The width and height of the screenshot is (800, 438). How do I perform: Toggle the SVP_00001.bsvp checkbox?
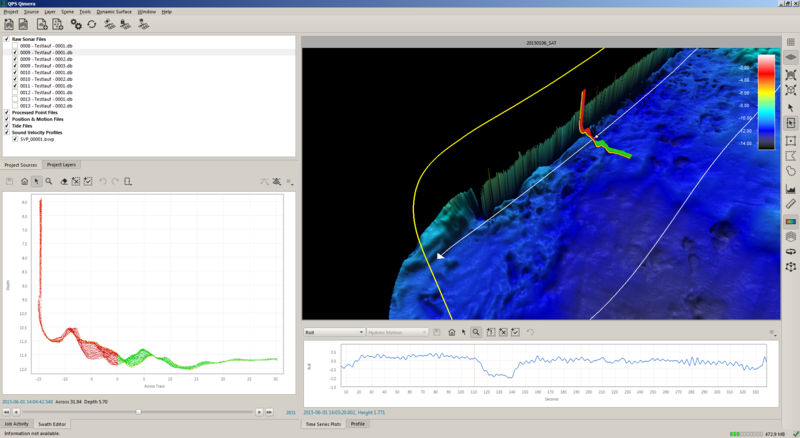click(x=15, y=139)
